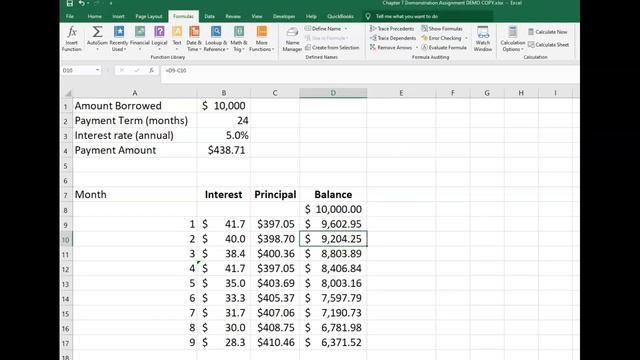This screenshot has height=360, width=640.
Task: Click the balance cell $ 6,371.52
Action: tap(333, 342)
